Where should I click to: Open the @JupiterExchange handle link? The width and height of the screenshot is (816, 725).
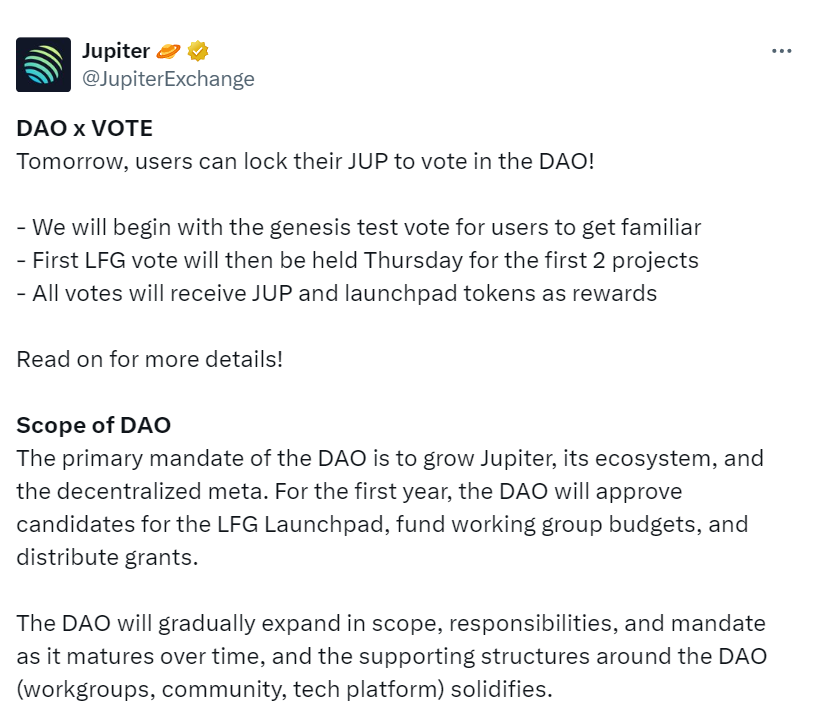pyautogui.click(x=168, y=79)
